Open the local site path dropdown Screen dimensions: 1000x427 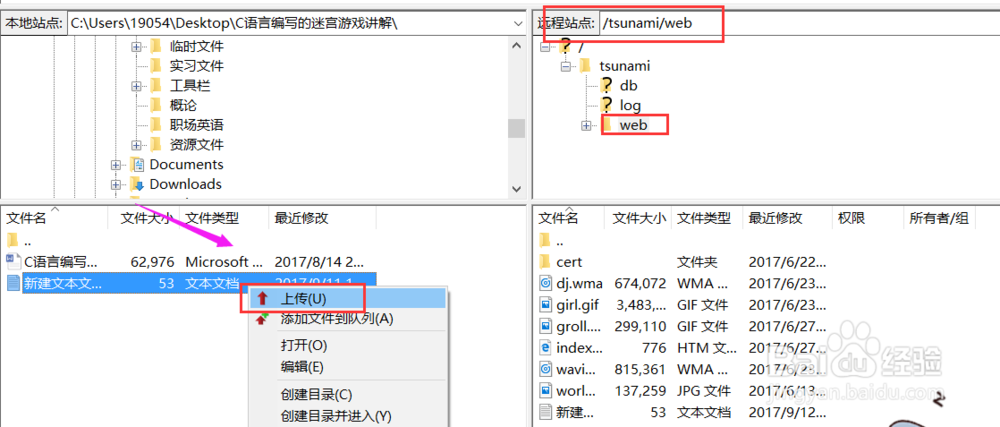click(518, 23)
